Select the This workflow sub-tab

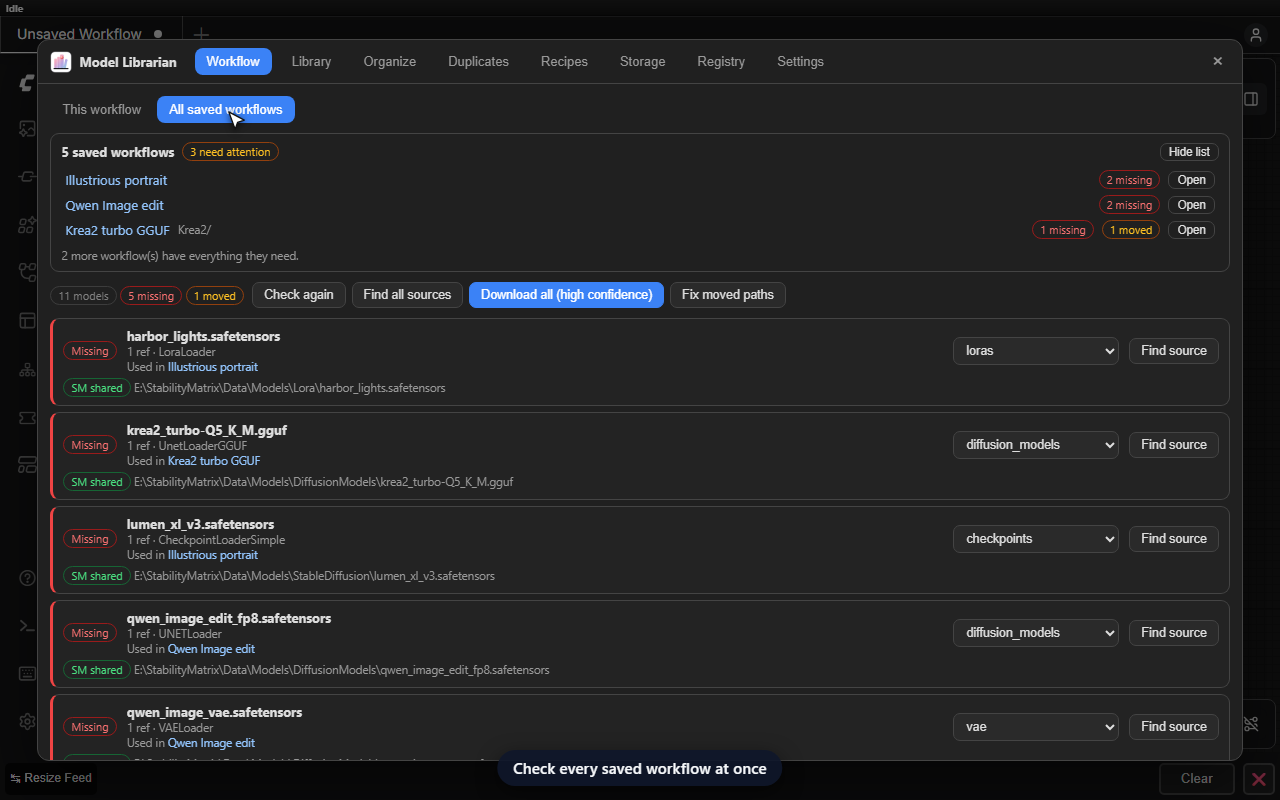102,110
